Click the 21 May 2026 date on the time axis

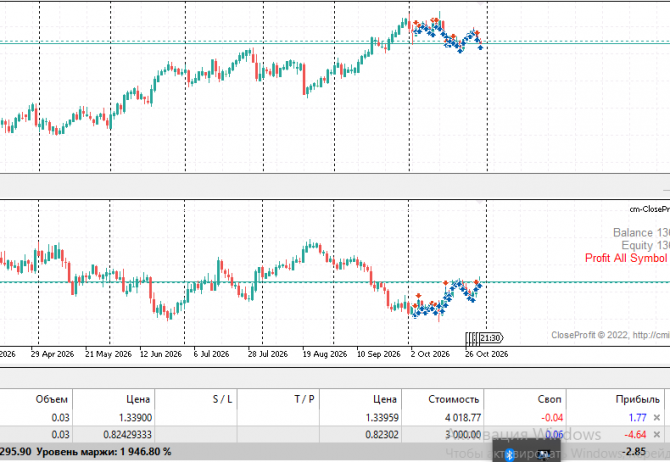[x=108, y=354]
